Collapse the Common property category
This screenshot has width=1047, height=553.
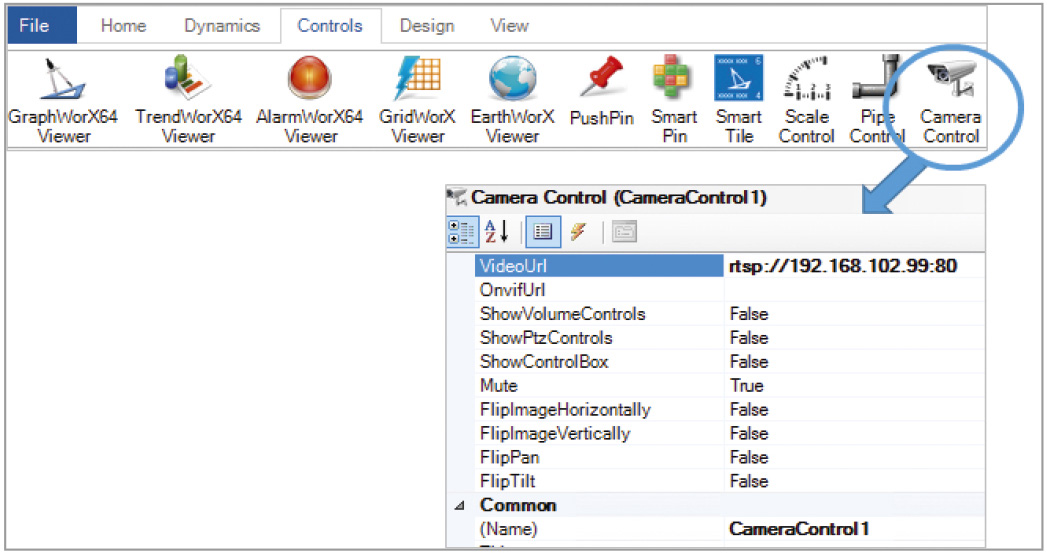(460, 506)
